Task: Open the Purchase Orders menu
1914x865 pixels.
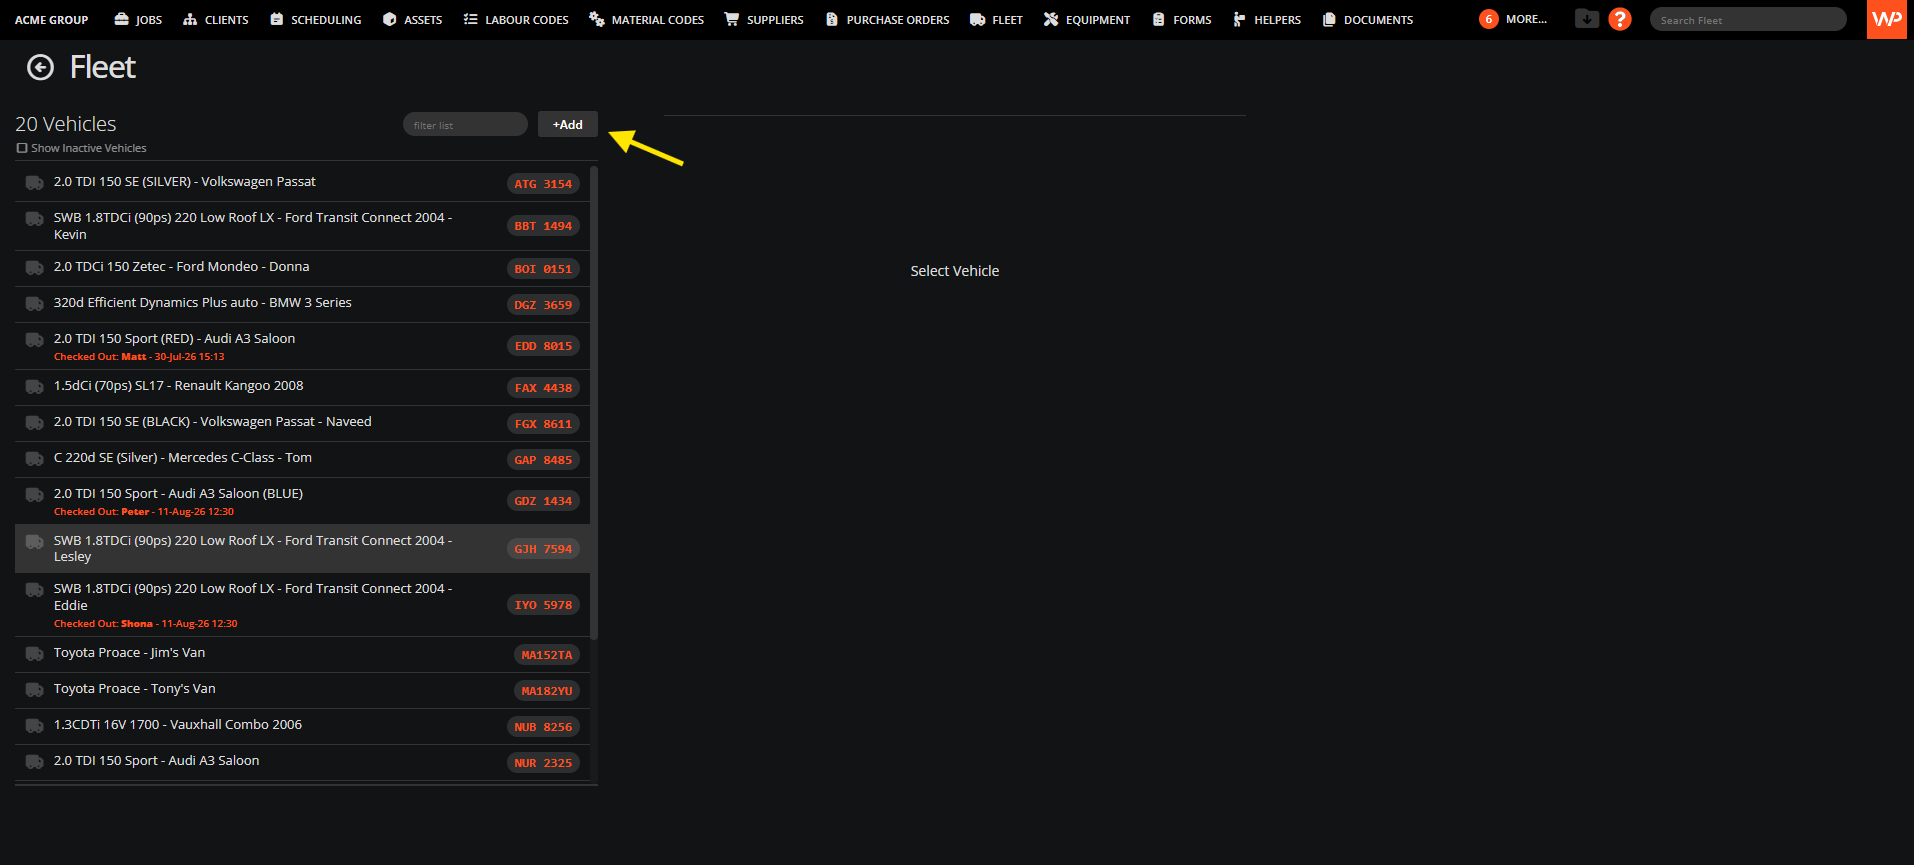Action: [x=888, y=20]
